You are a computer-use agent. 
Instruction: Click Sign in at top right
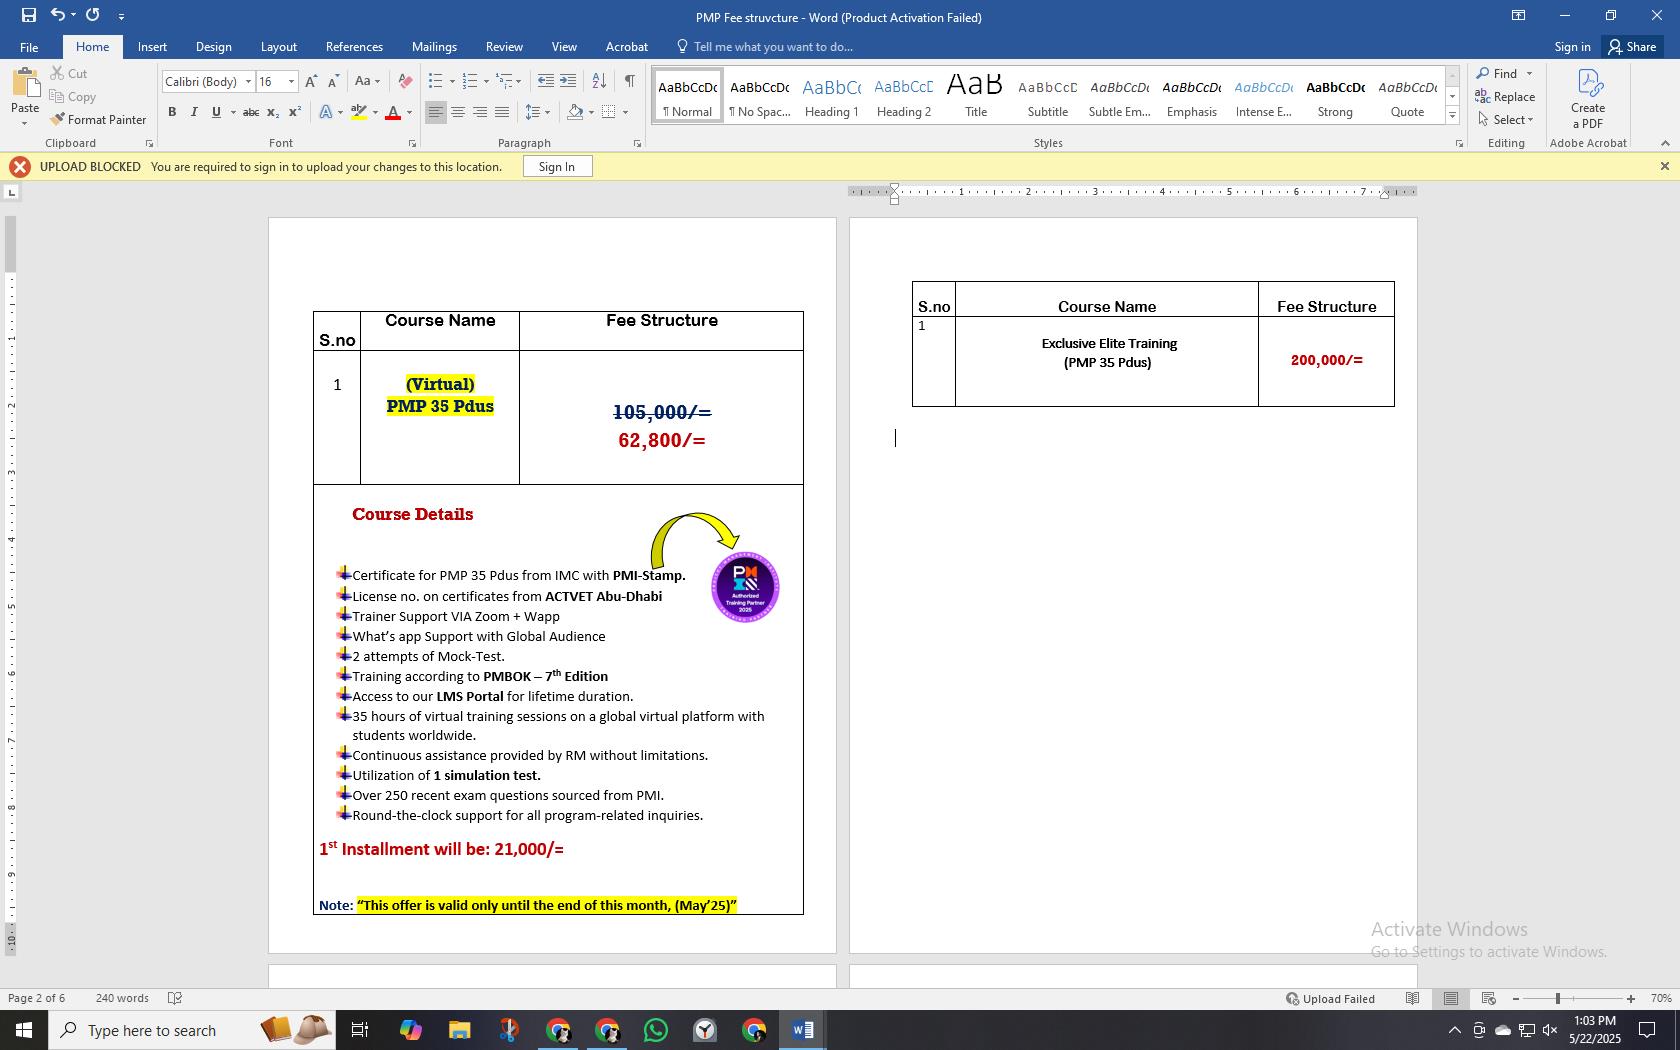1572,47
